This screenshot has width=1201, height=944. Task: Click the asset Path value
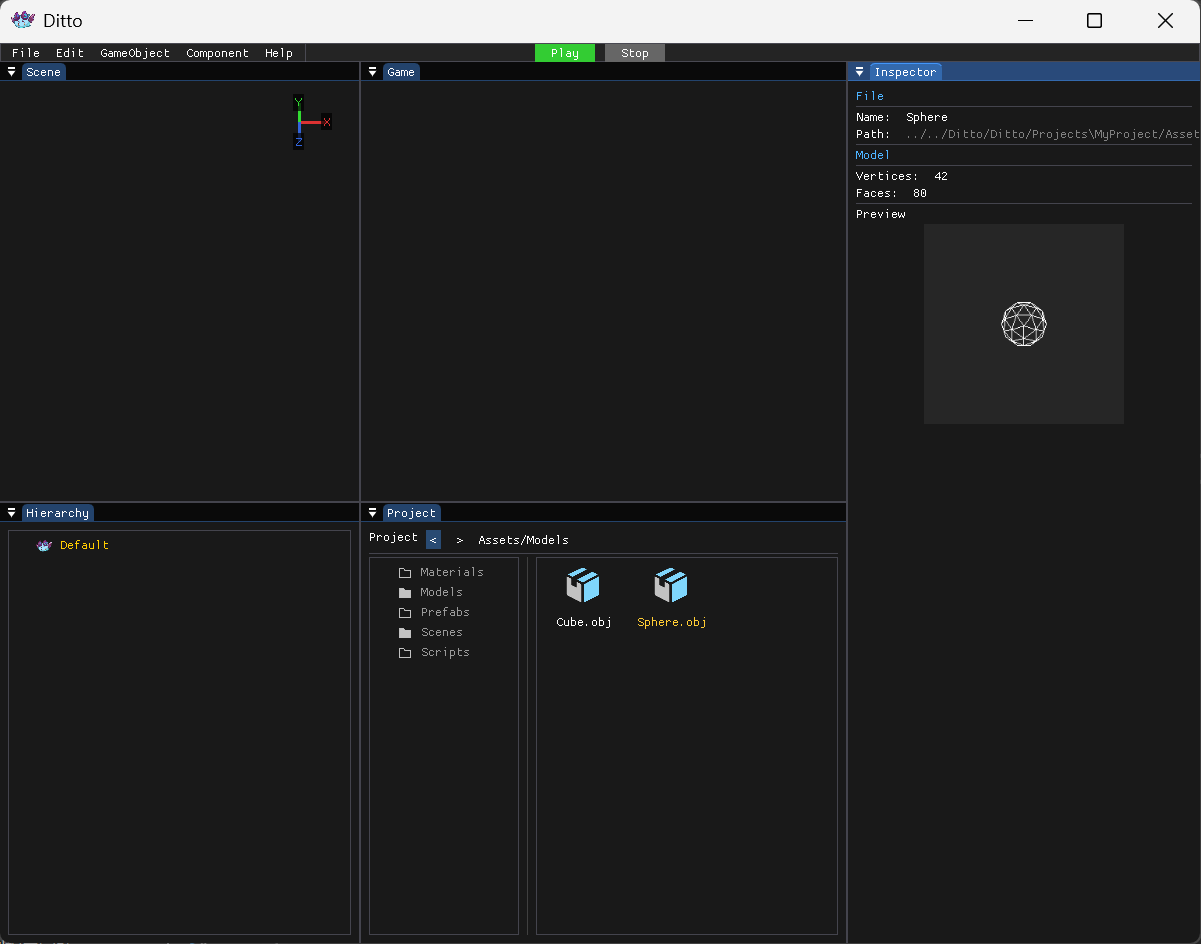point(1052,134)
